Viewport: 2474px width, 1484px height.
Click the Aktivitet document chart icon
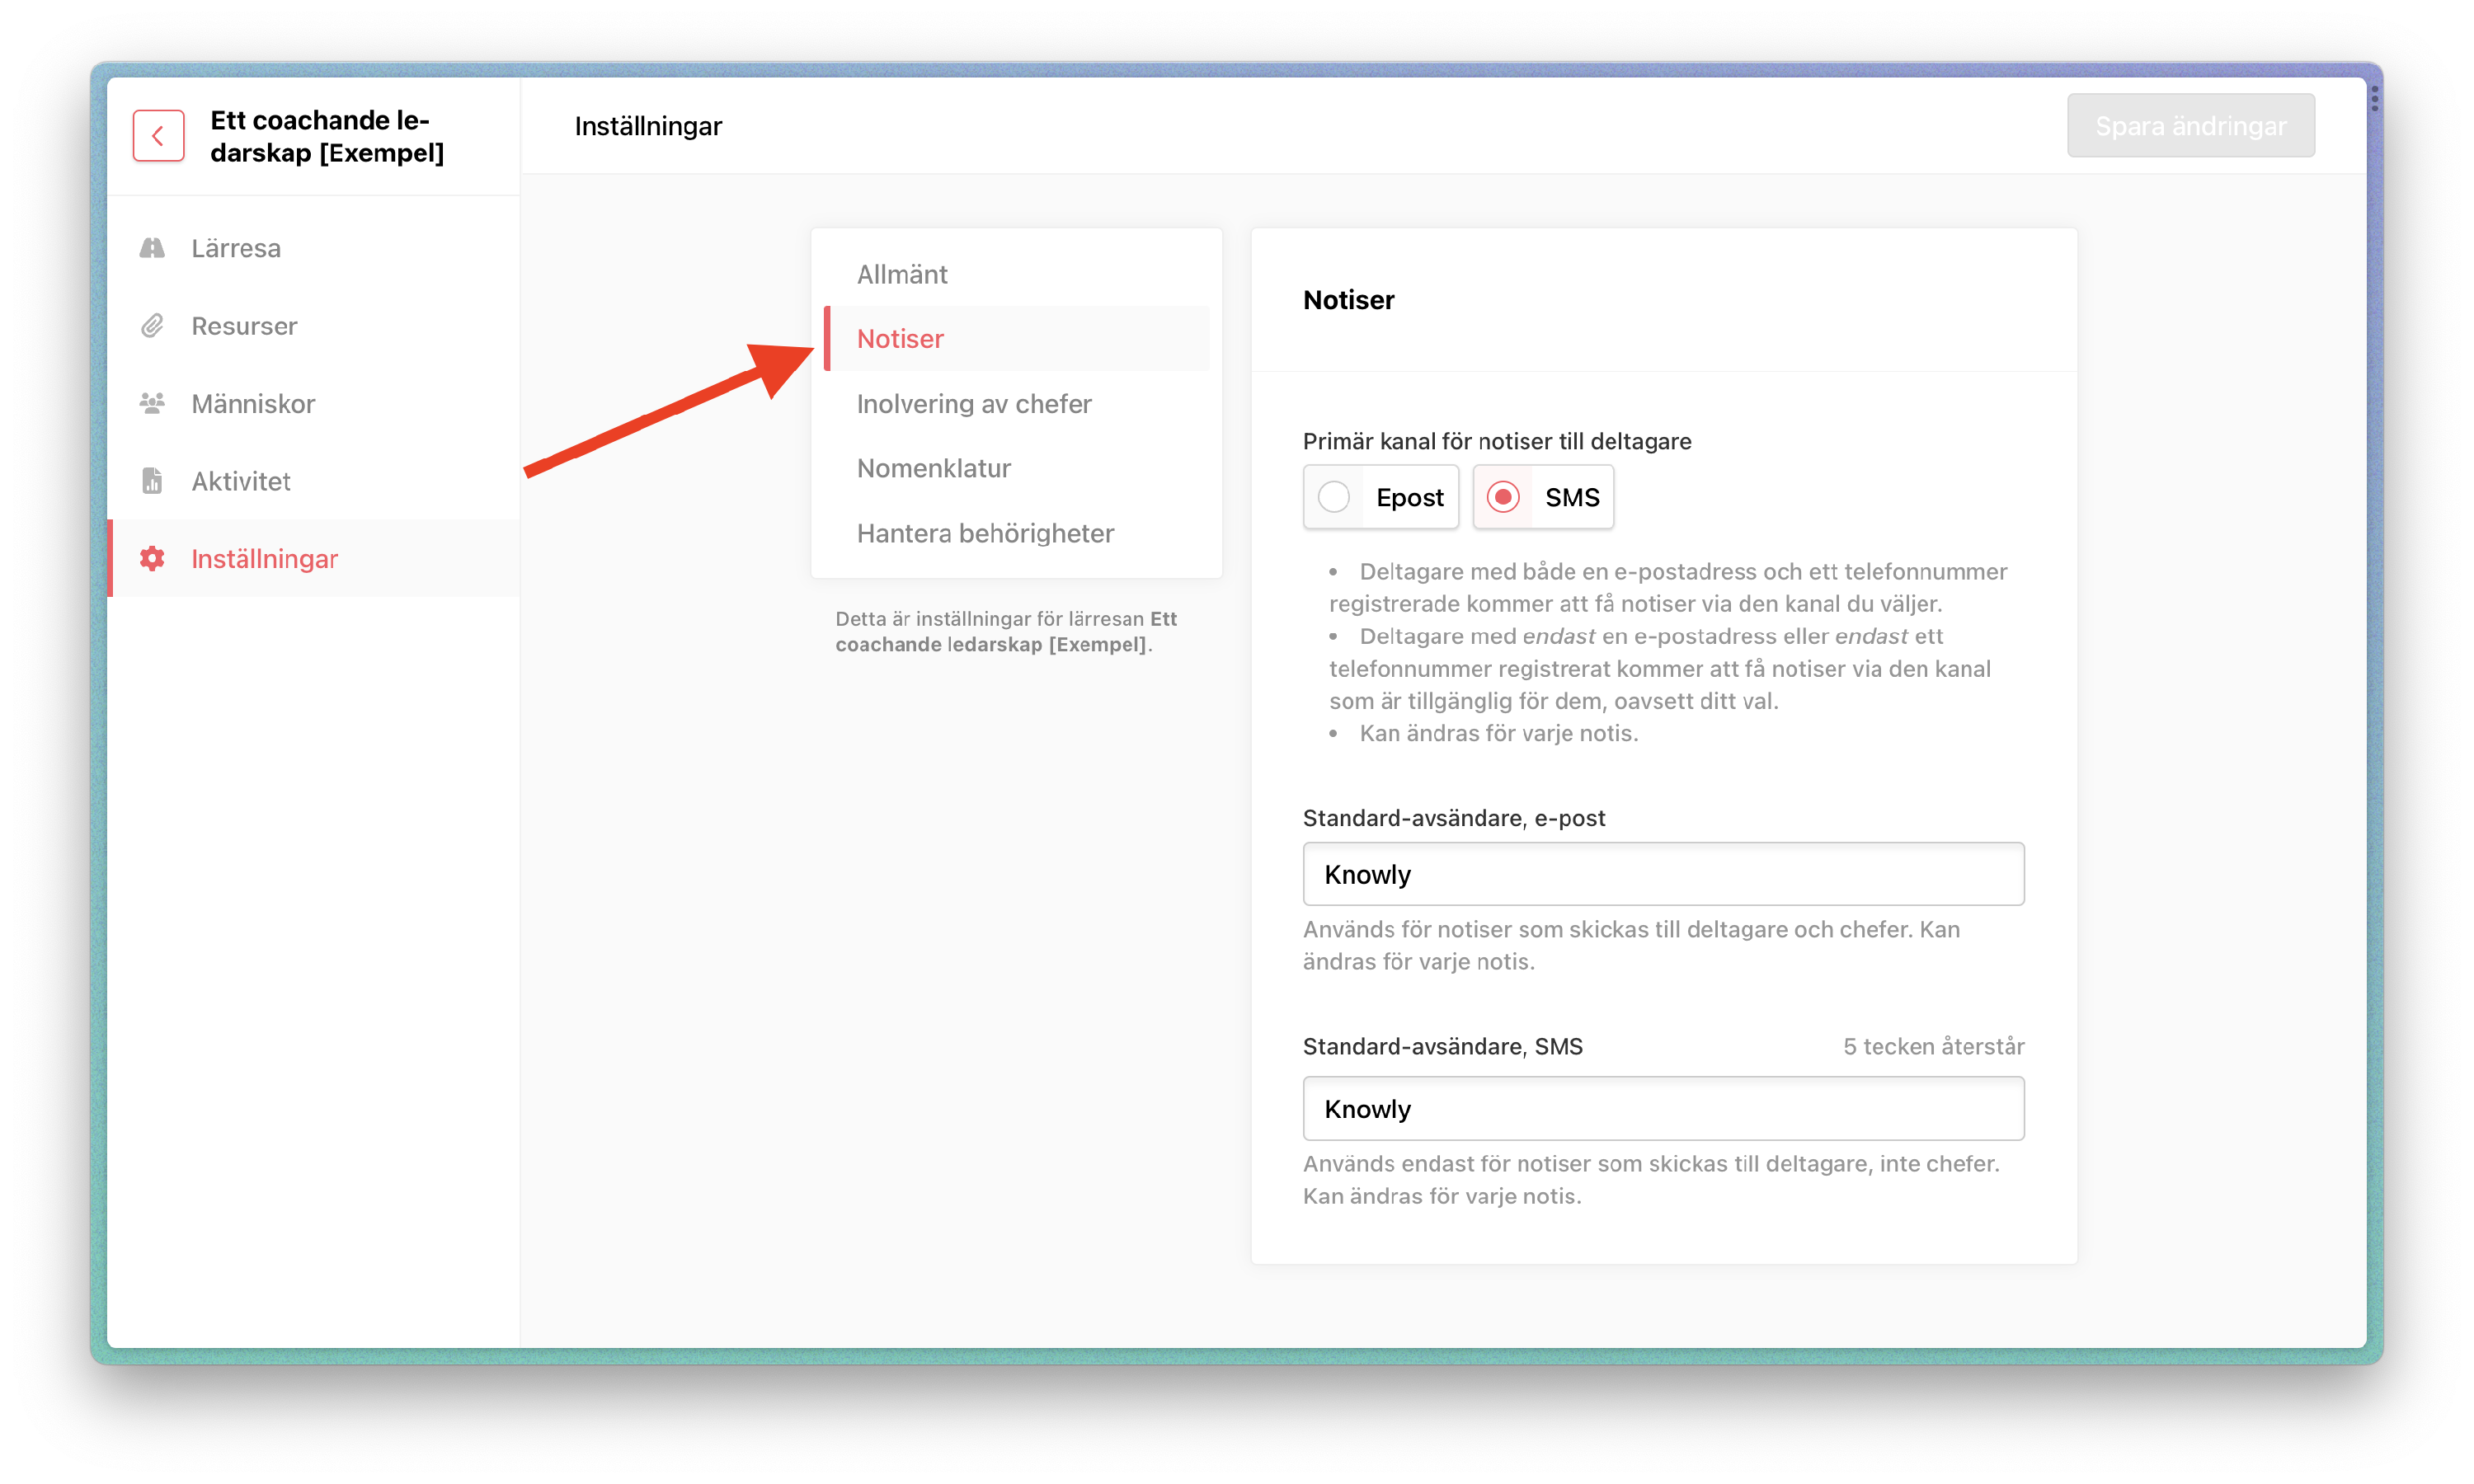(152, 481)
